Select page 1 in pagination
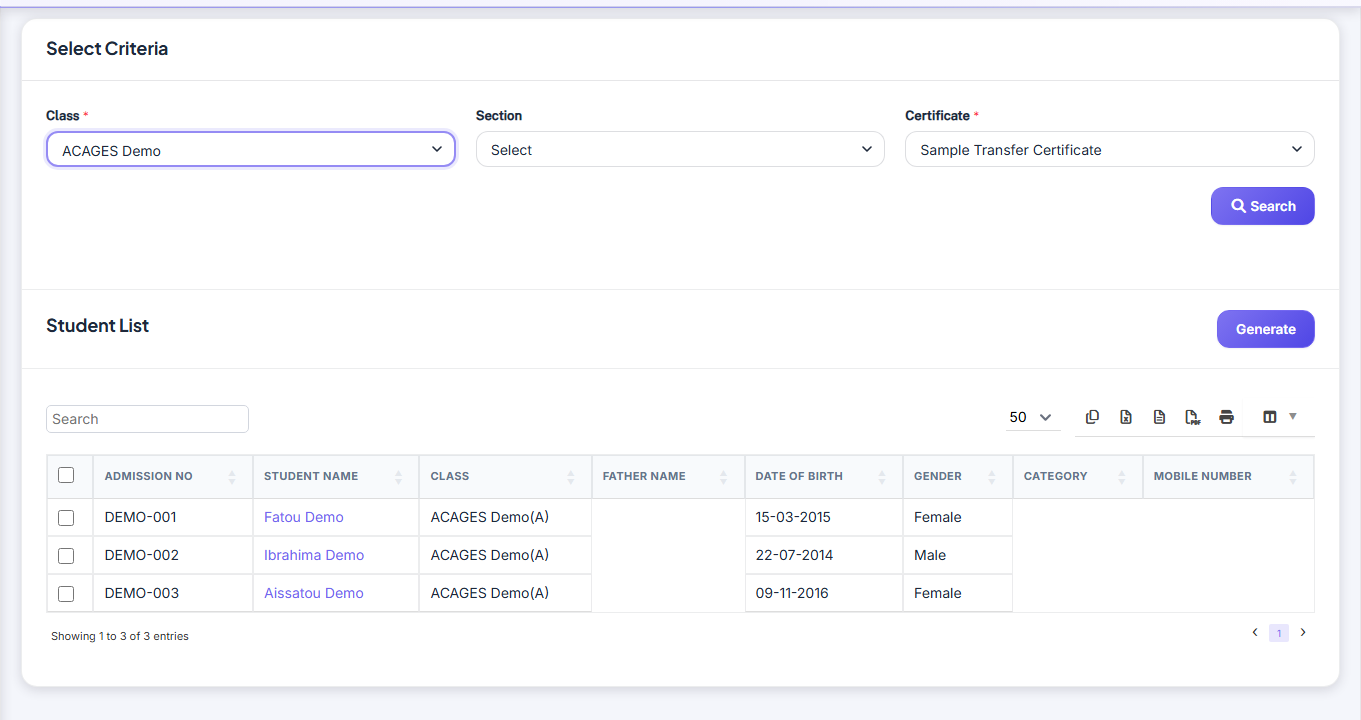 [1279, 633]
